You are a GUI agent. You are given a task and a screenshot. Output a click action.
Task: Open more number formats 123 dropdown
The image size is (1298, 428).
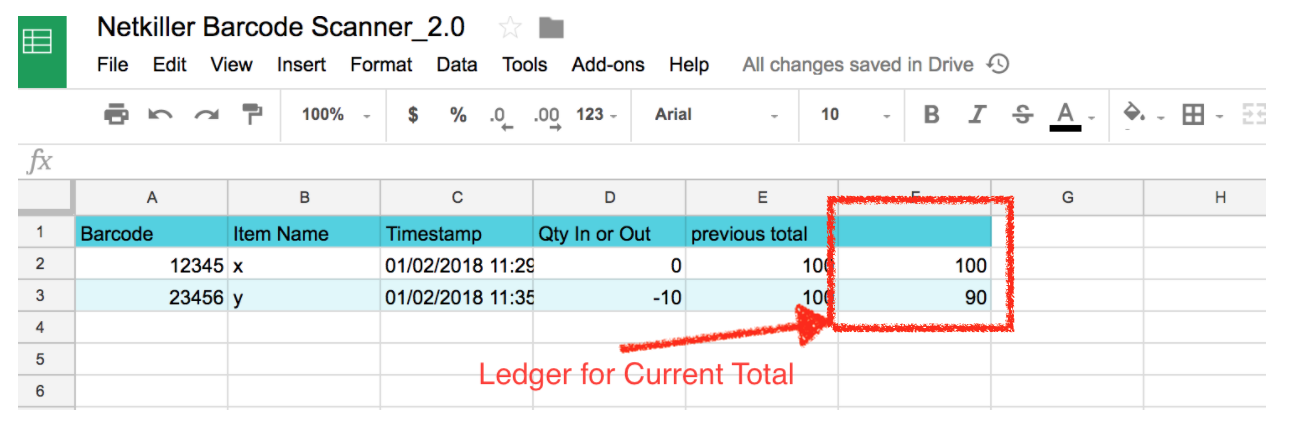tap(596, 114)
